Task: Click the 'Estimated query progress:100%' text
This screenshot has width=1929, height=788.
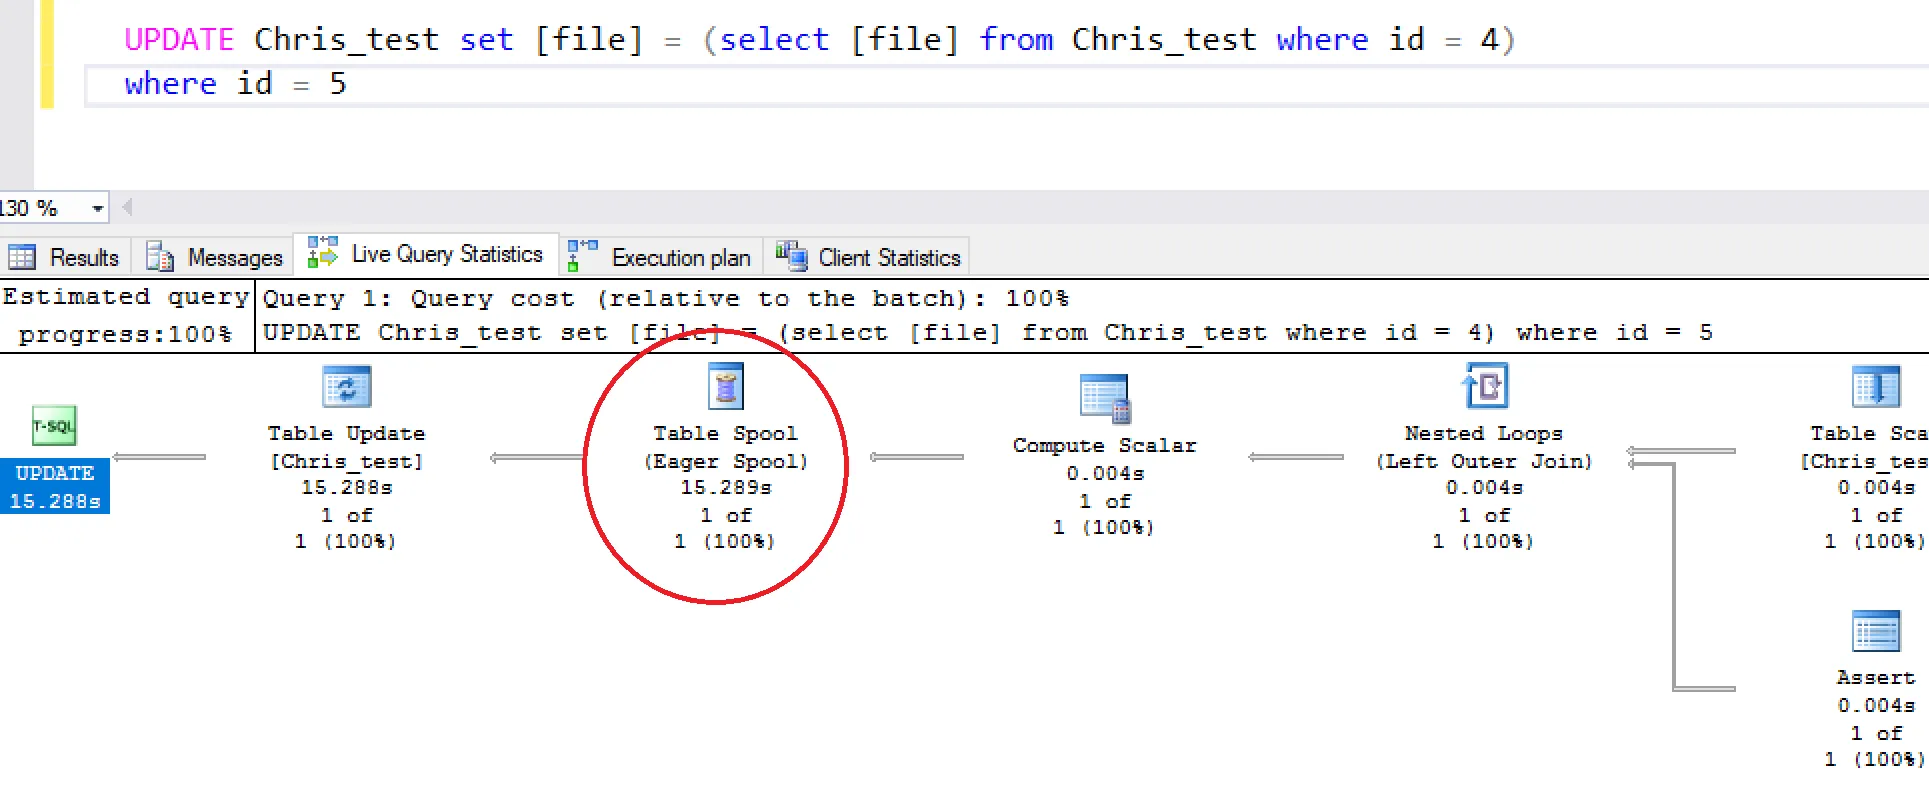Action: tap(126, 315)
